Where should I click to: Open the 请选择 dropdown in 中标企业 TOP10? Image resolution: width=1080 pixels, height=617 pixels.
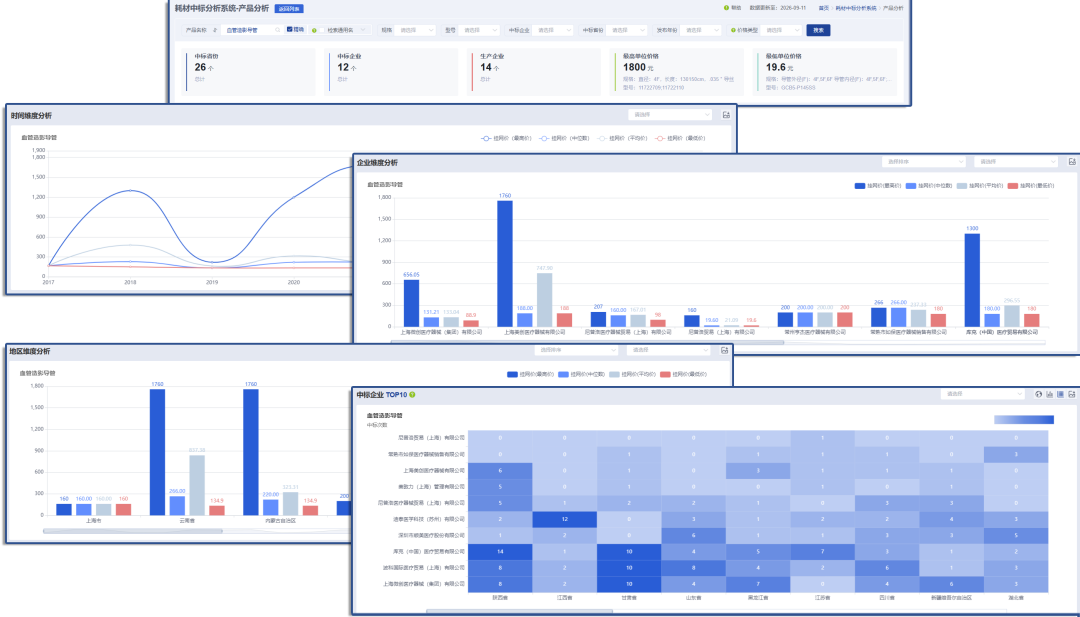click(983, 395)
